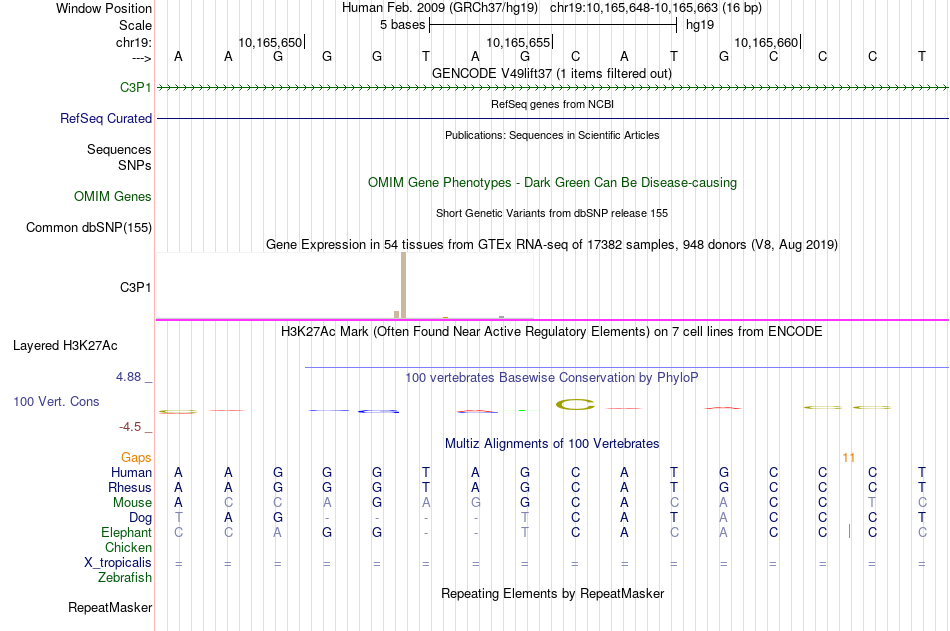Click the chr19: base position label
This screenshot has height=631, width=950.
point(134,42)
